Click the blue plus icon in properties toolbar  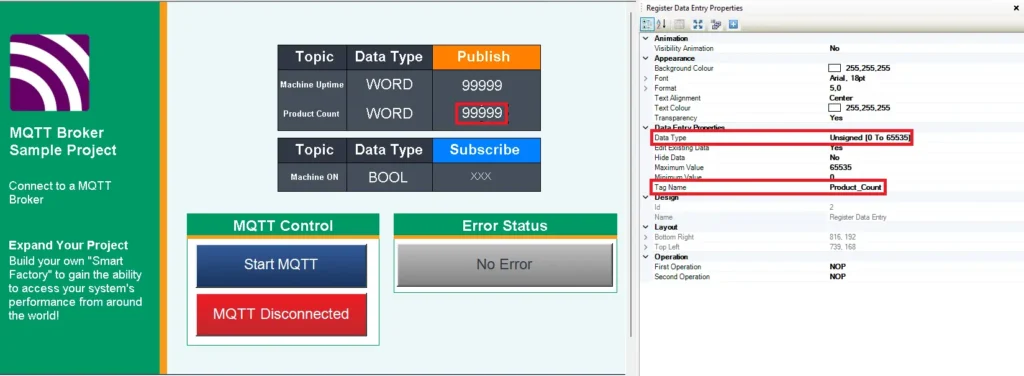pos(733,25)
